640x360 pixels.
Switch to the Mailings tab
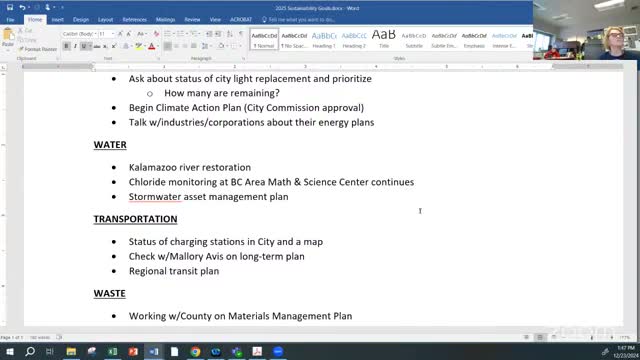165,20
